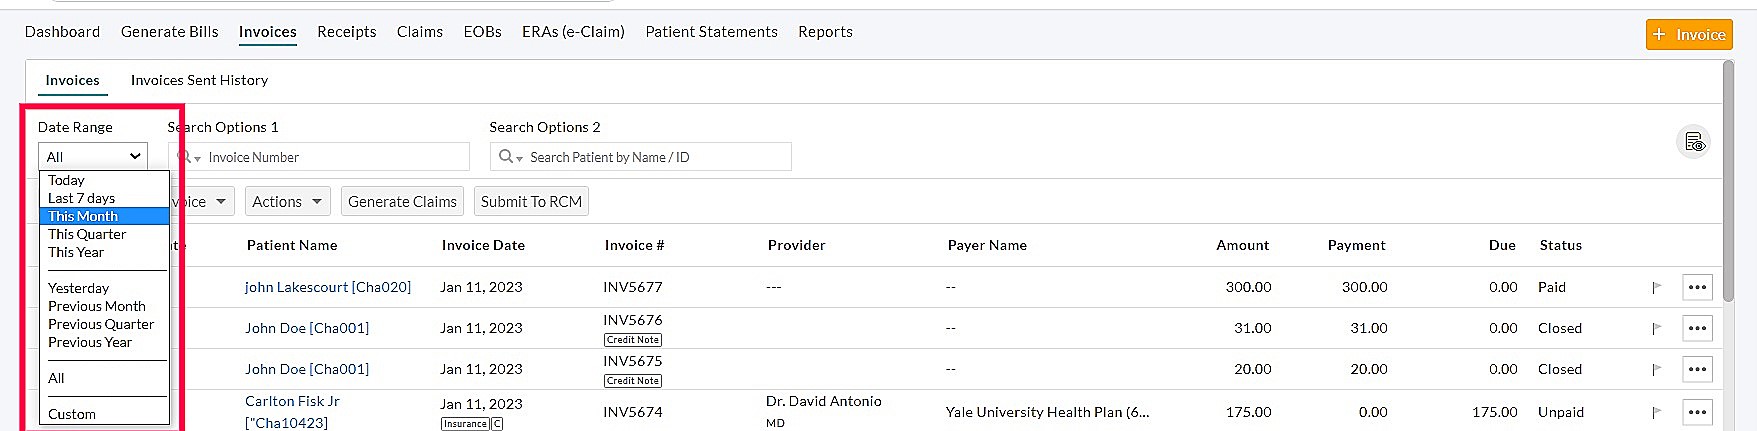Screen dimensions: 1757x431
Task: Click the flag icon on the INV5677 row
Action: [x=1656, y=288]
